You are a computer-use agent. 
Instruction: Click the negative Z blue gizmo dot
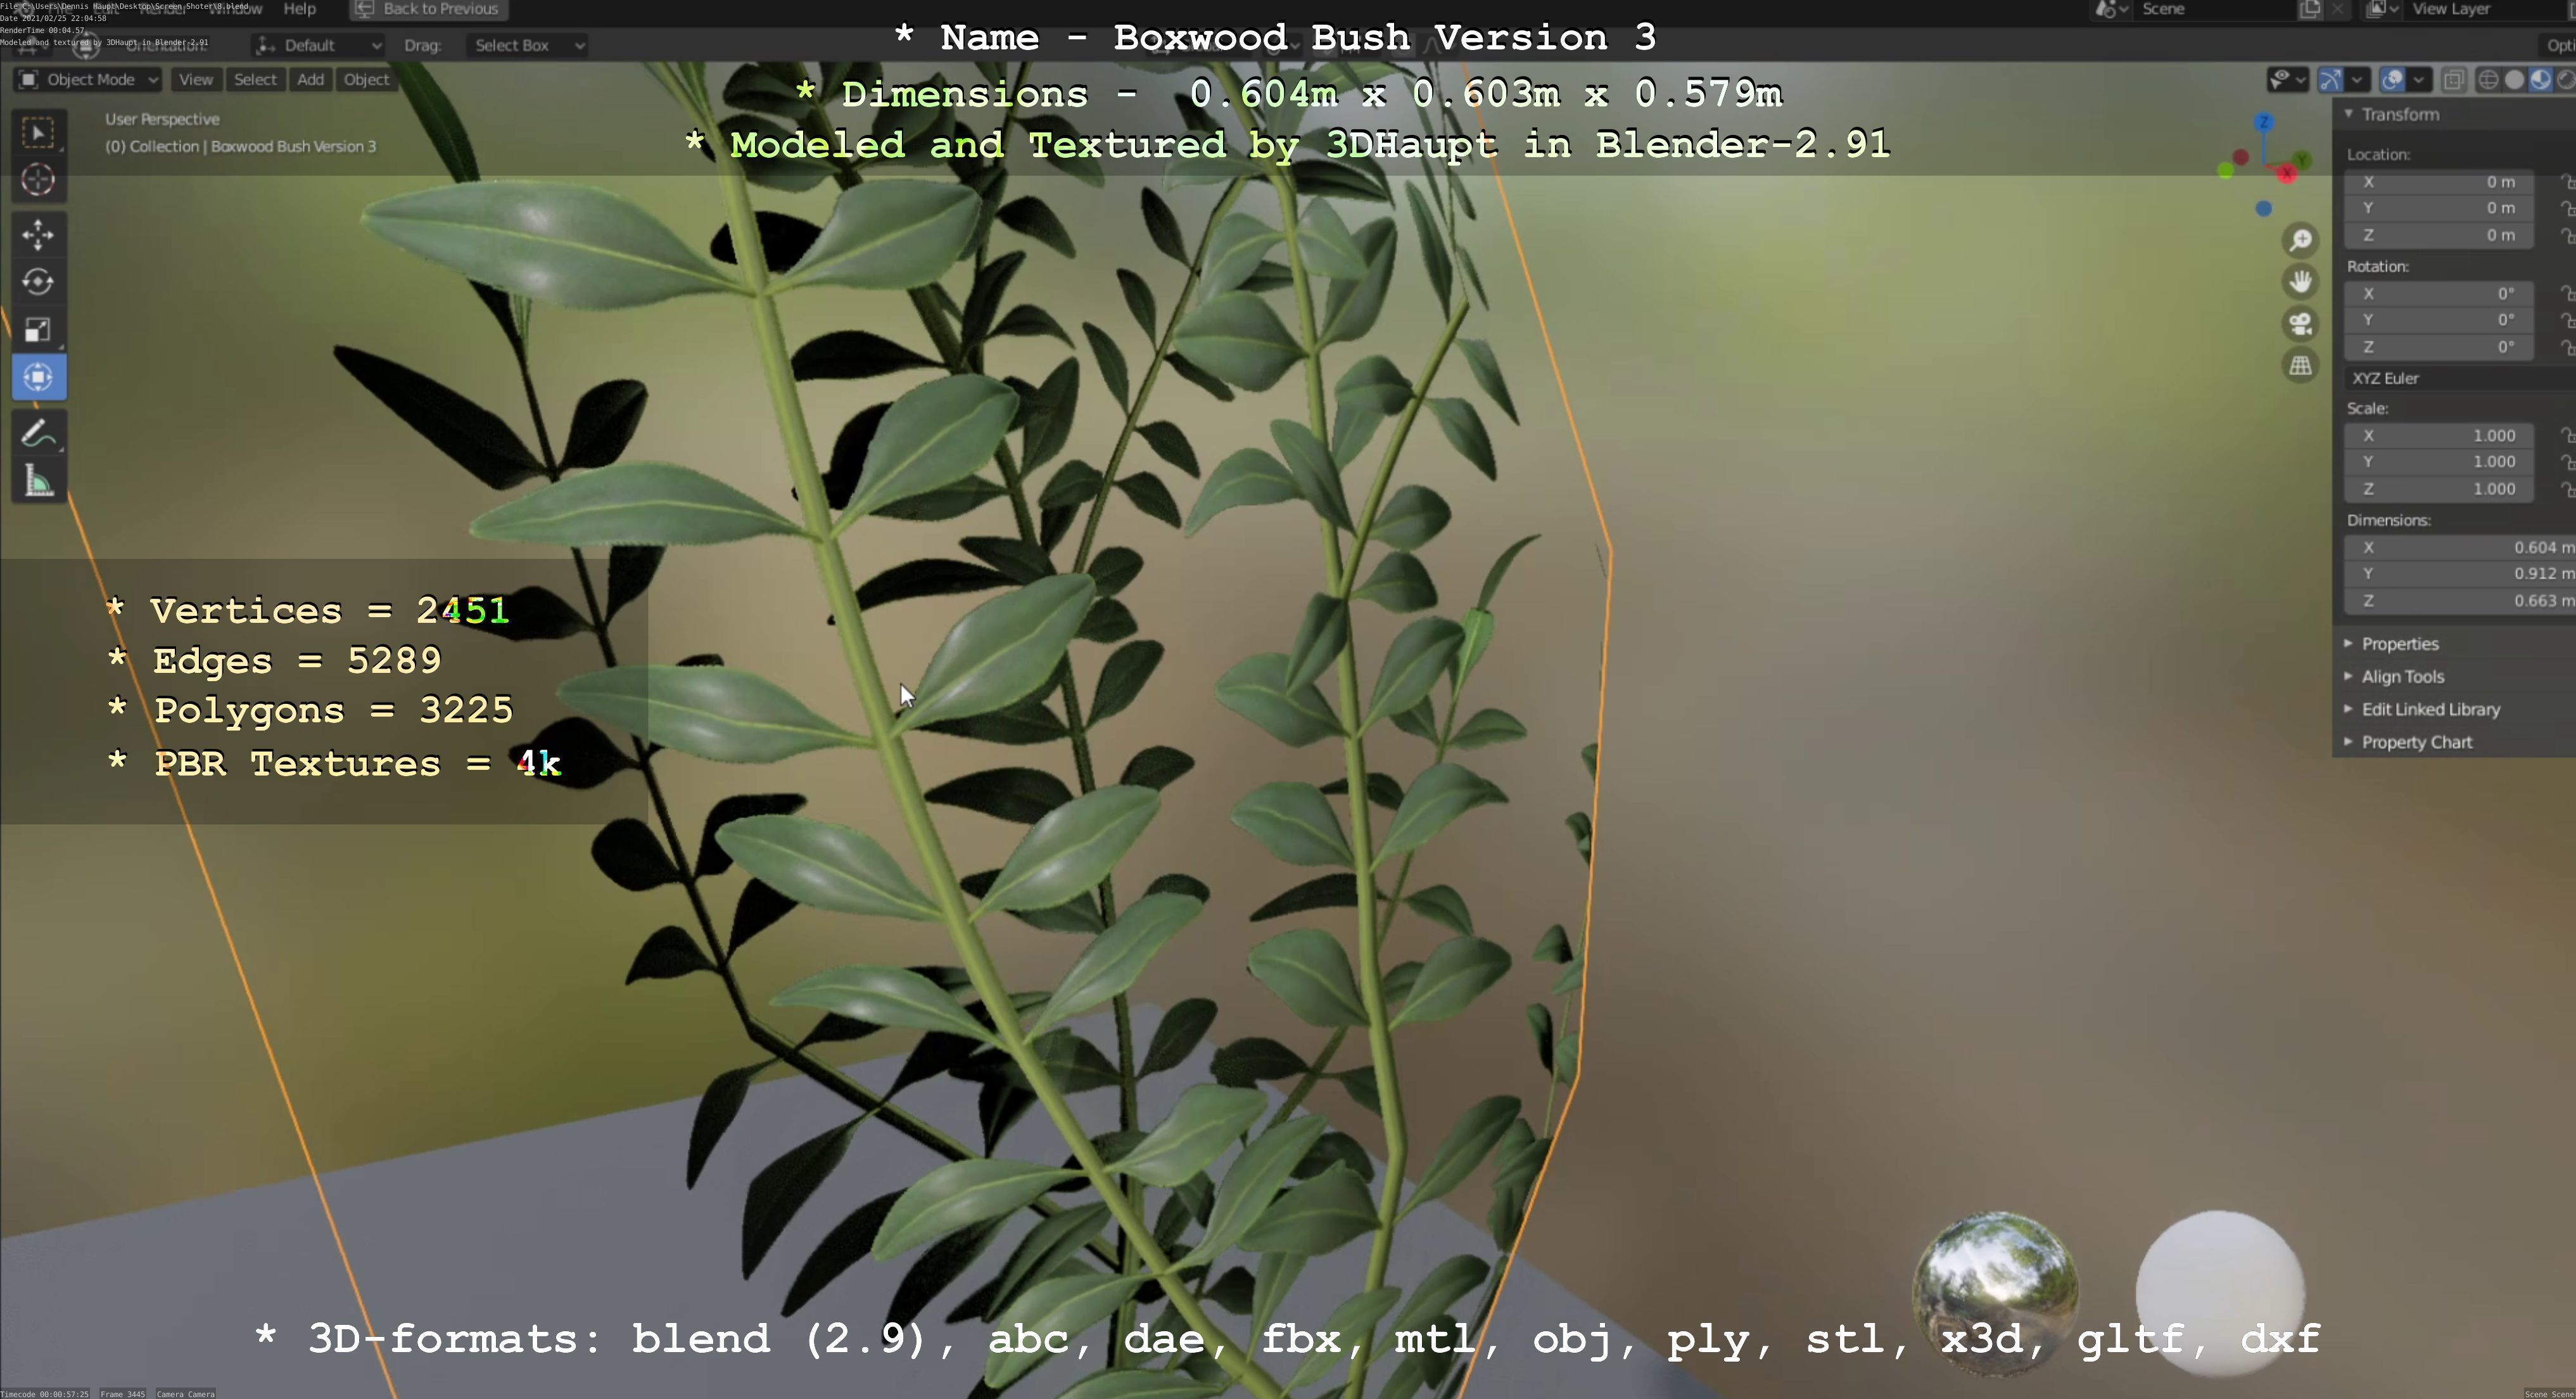pyautogui.click(x=2264, y=208)
